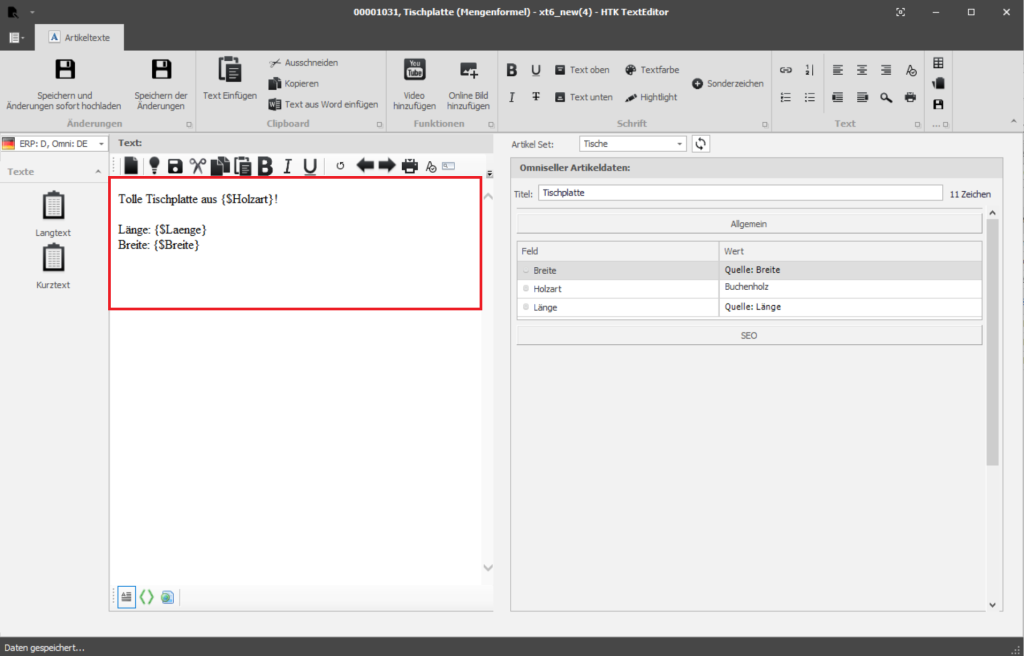Toggle italic in the editor toolbar
This screenshot has height=656, width=1024.
pyautogui.click(x=287, y=166)
